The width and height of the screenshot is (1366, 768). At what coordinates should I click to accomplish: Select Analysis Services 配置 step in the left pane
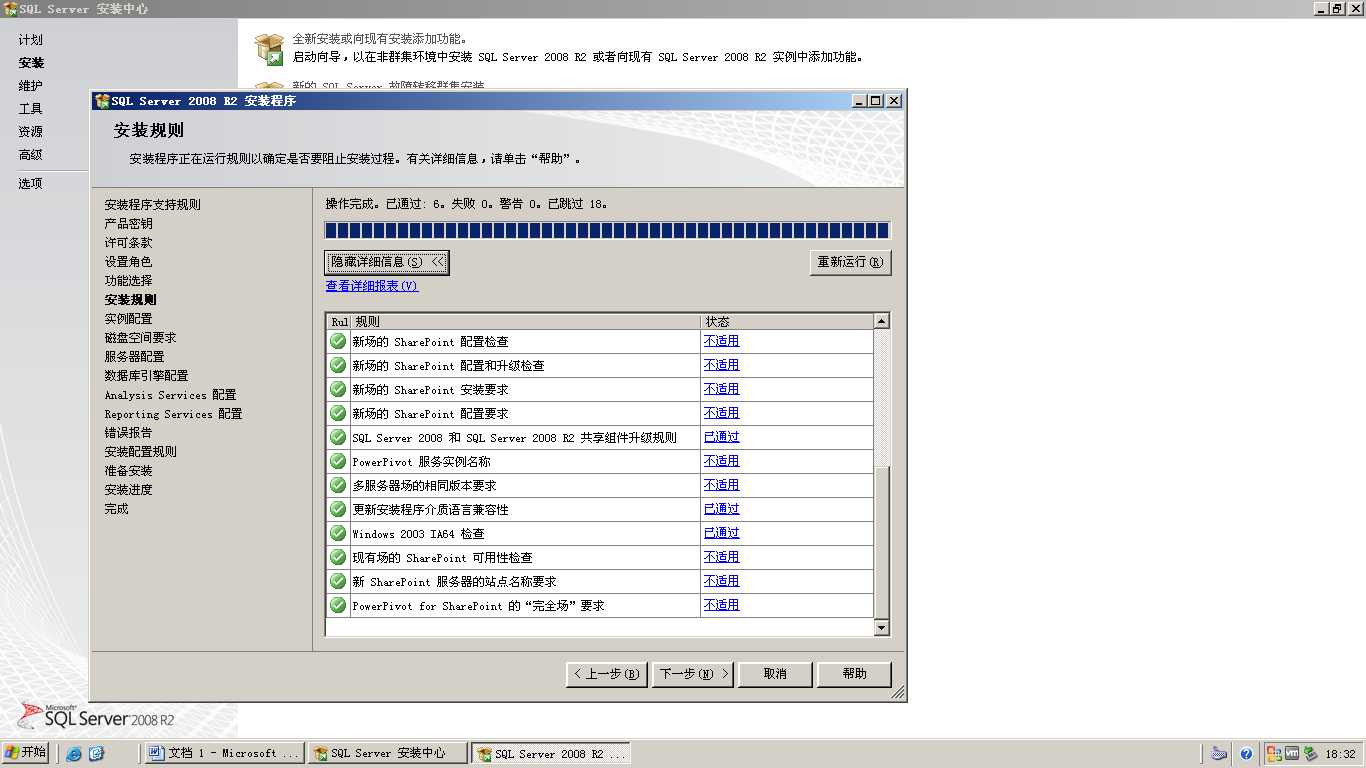pyautogui.click(x=171, y=395)
